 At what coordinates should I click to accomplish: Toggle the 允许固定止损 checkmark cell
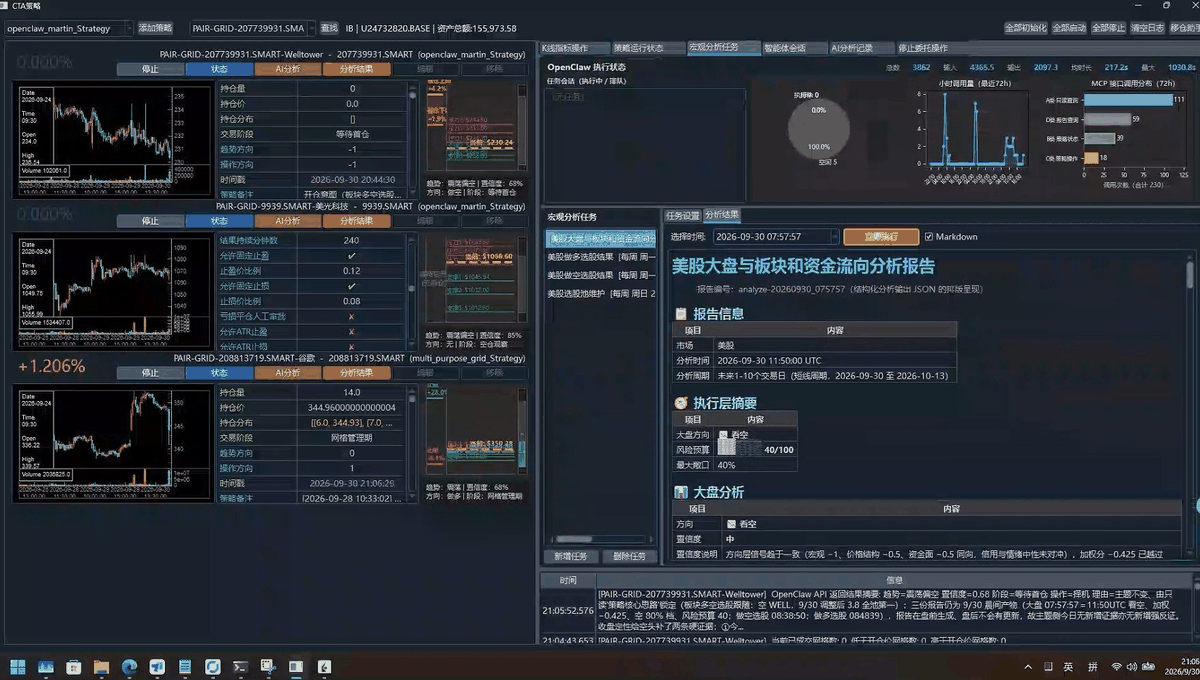tap(351, 286)
